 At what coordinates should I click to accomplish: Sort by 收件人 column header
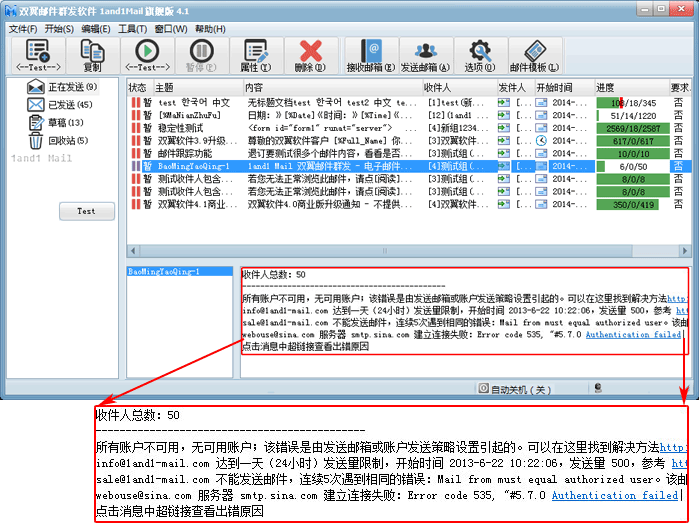(x=460, y=87)
